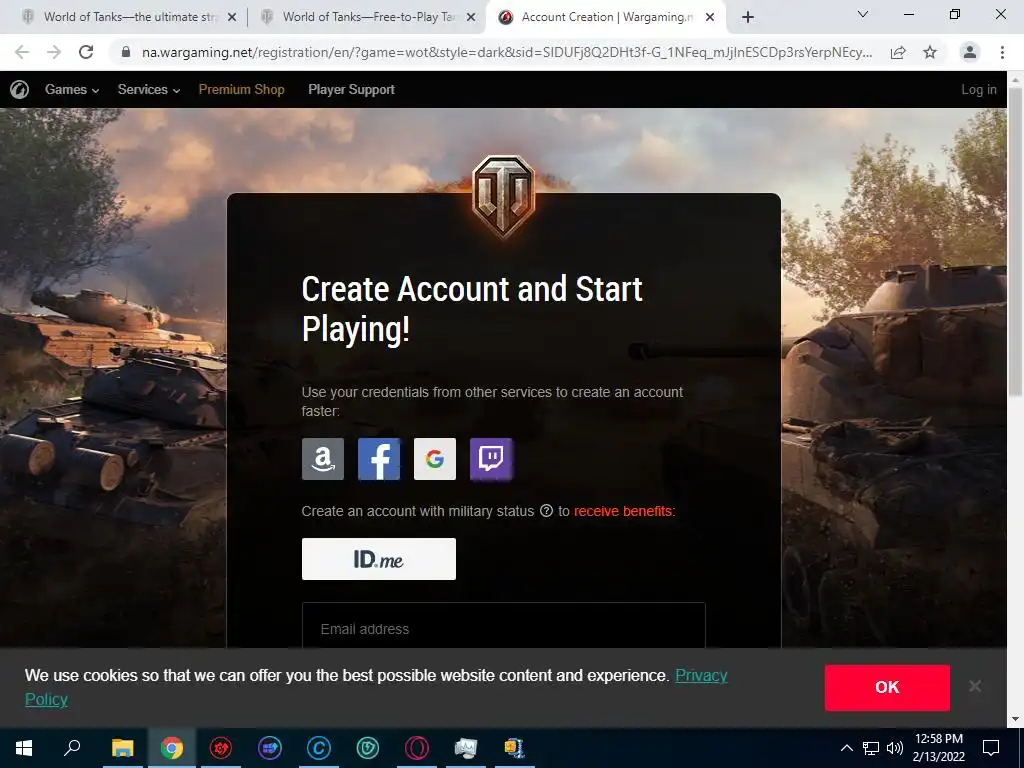This screenshot has width=1024, height=768.
Task: Click the ID.me sign-up button
Action: pos(379,559)
